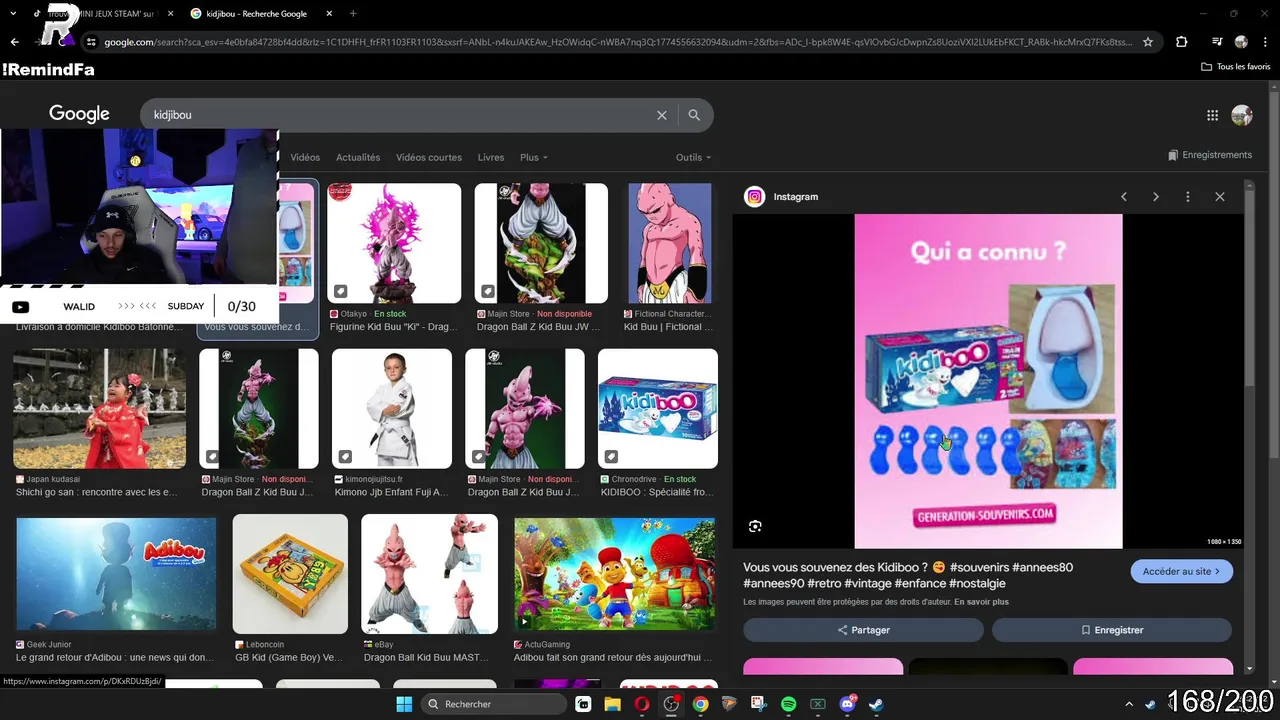
Task: Switch to the Vidéos tab
Action: coord(305,157)
